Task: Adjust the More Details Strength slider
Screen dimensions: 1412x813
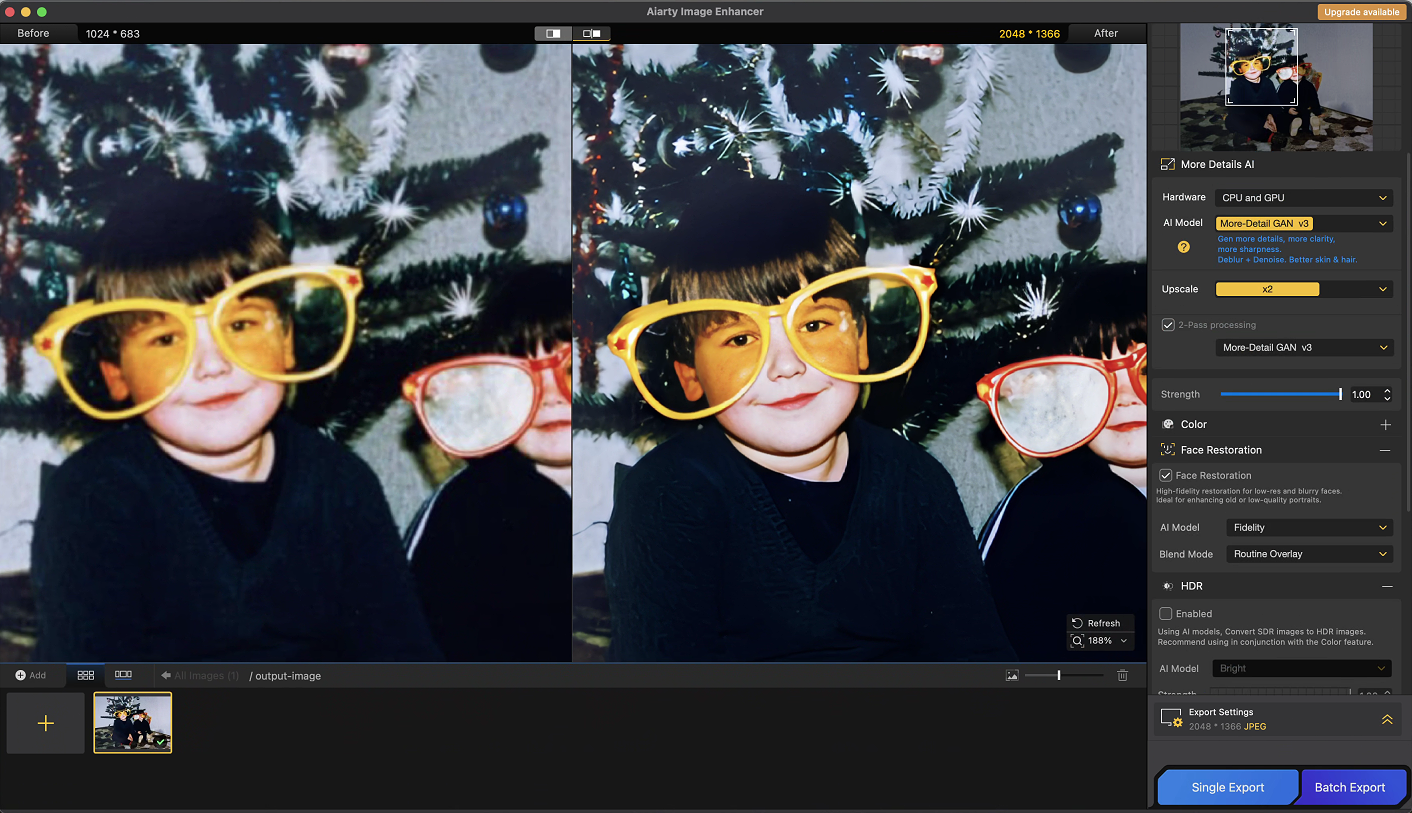Action: [x=1280, y=395]
